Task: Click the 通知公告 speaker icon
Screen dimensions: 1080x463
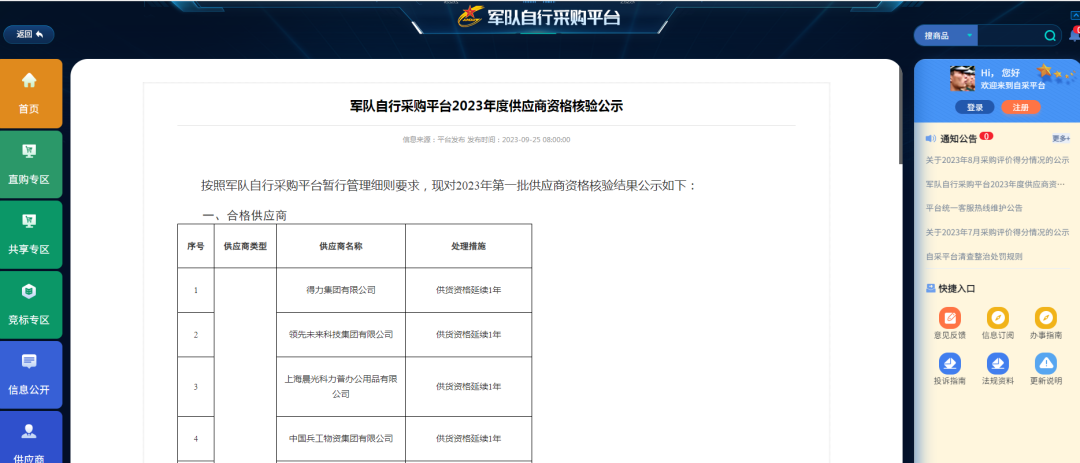Action: (x=931, y=138)
